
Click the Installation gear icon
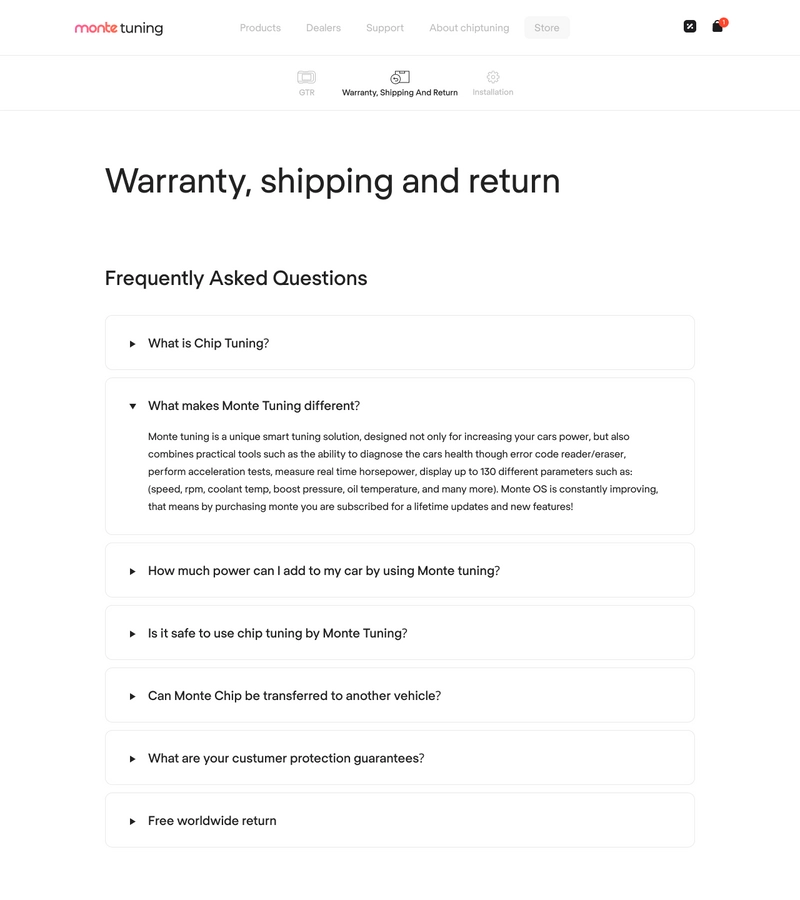click(493, 77)
